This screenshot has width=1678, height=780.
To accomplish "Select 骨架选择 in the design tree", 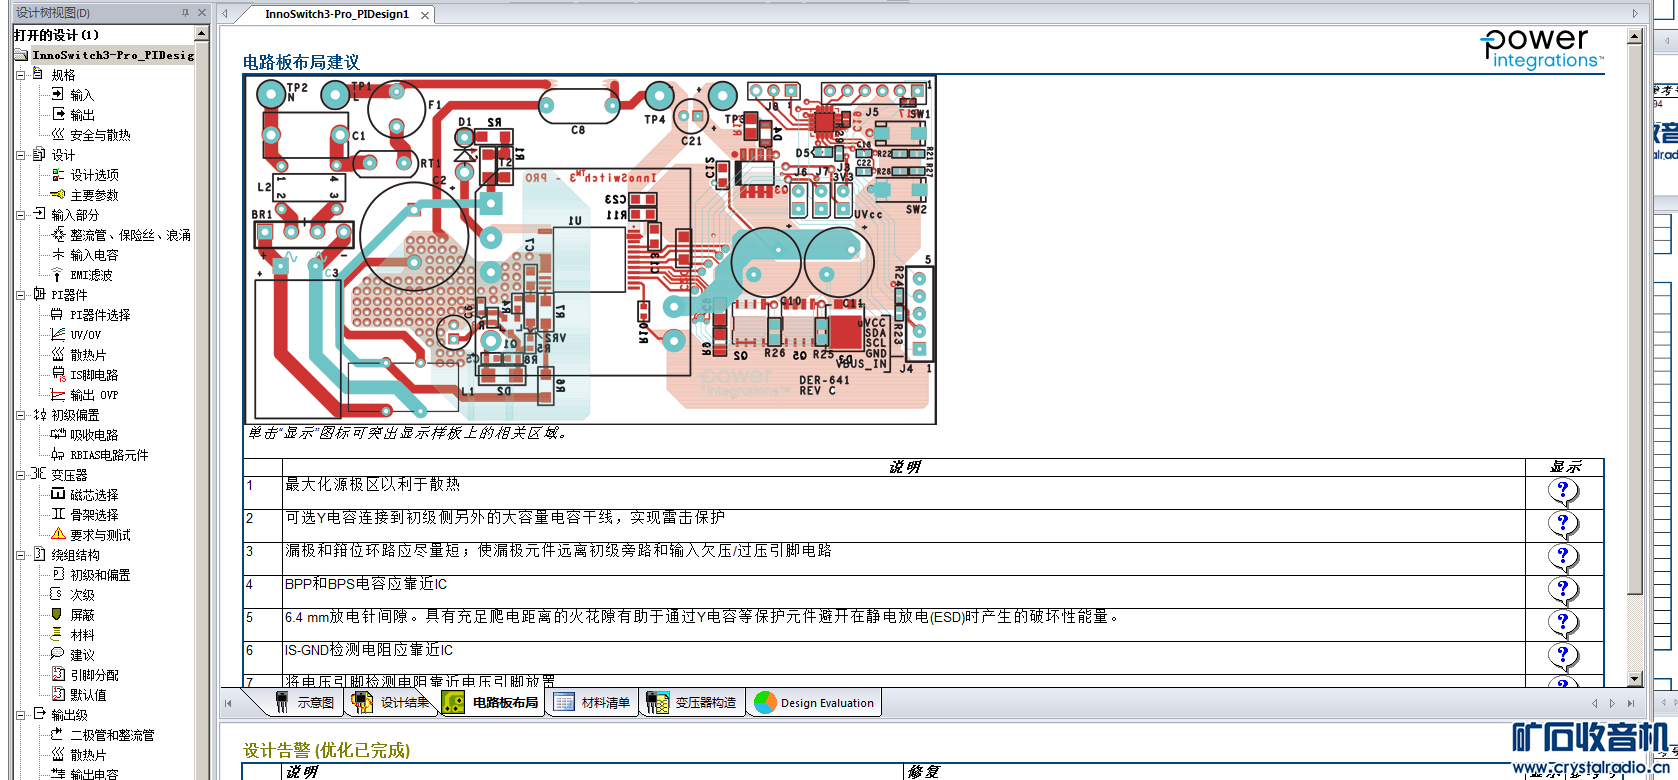I will 94,515.
